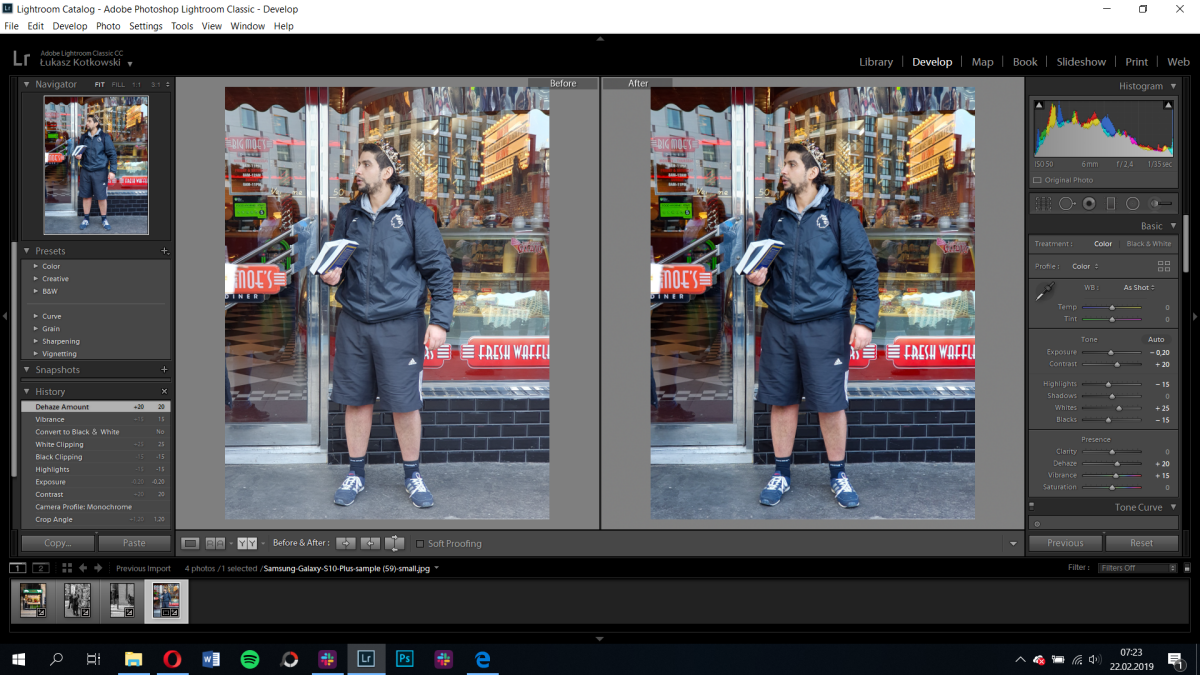Screen dimensions: 1200x675
Task: Go back with filmstrip left arrow
Action: tap(83, 568)
